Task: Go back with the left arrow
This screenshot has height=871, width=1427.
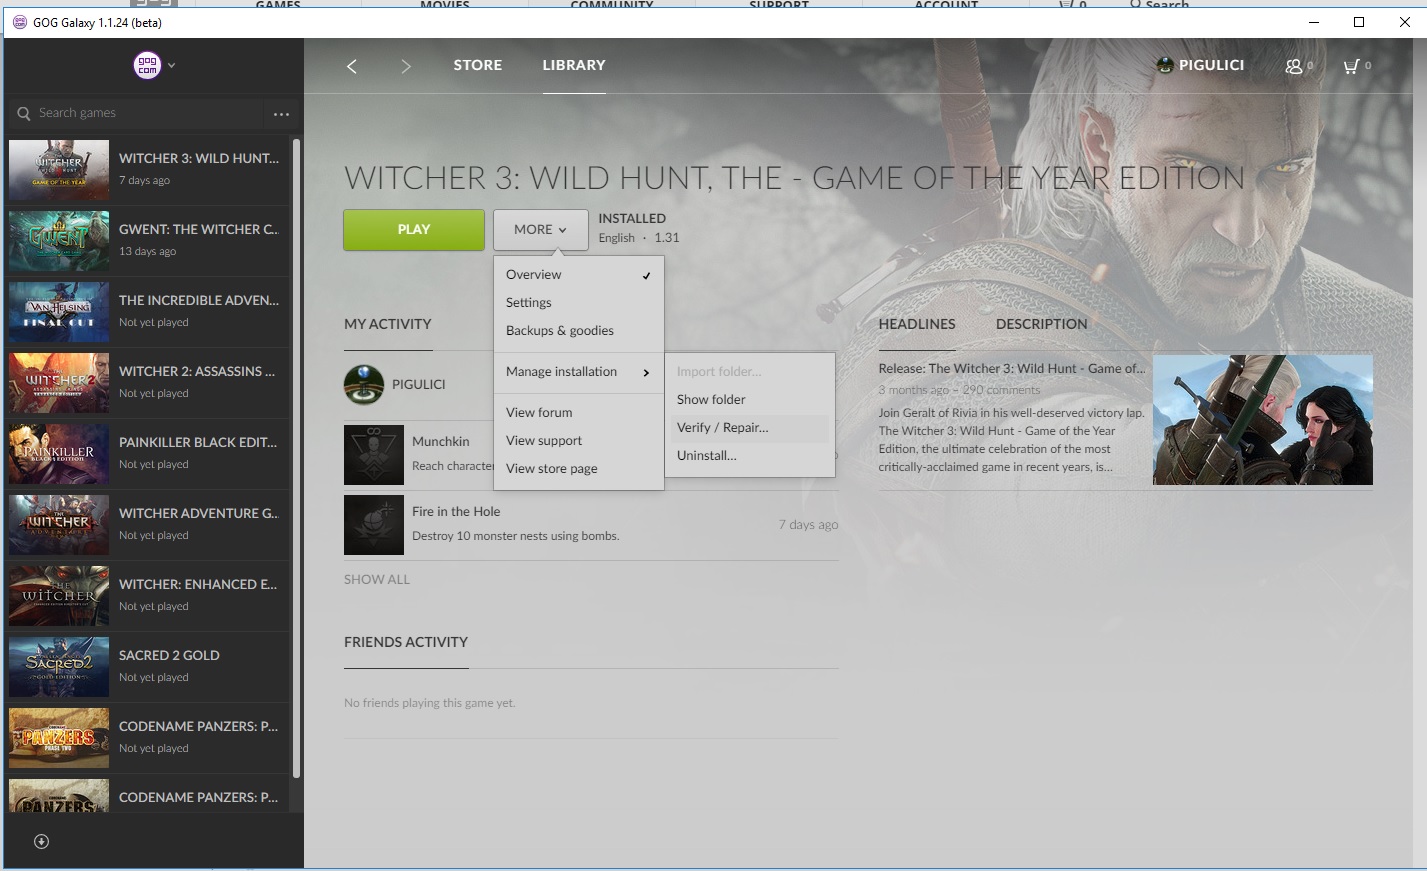Action: pyautogui.click(x=352, y=66)
